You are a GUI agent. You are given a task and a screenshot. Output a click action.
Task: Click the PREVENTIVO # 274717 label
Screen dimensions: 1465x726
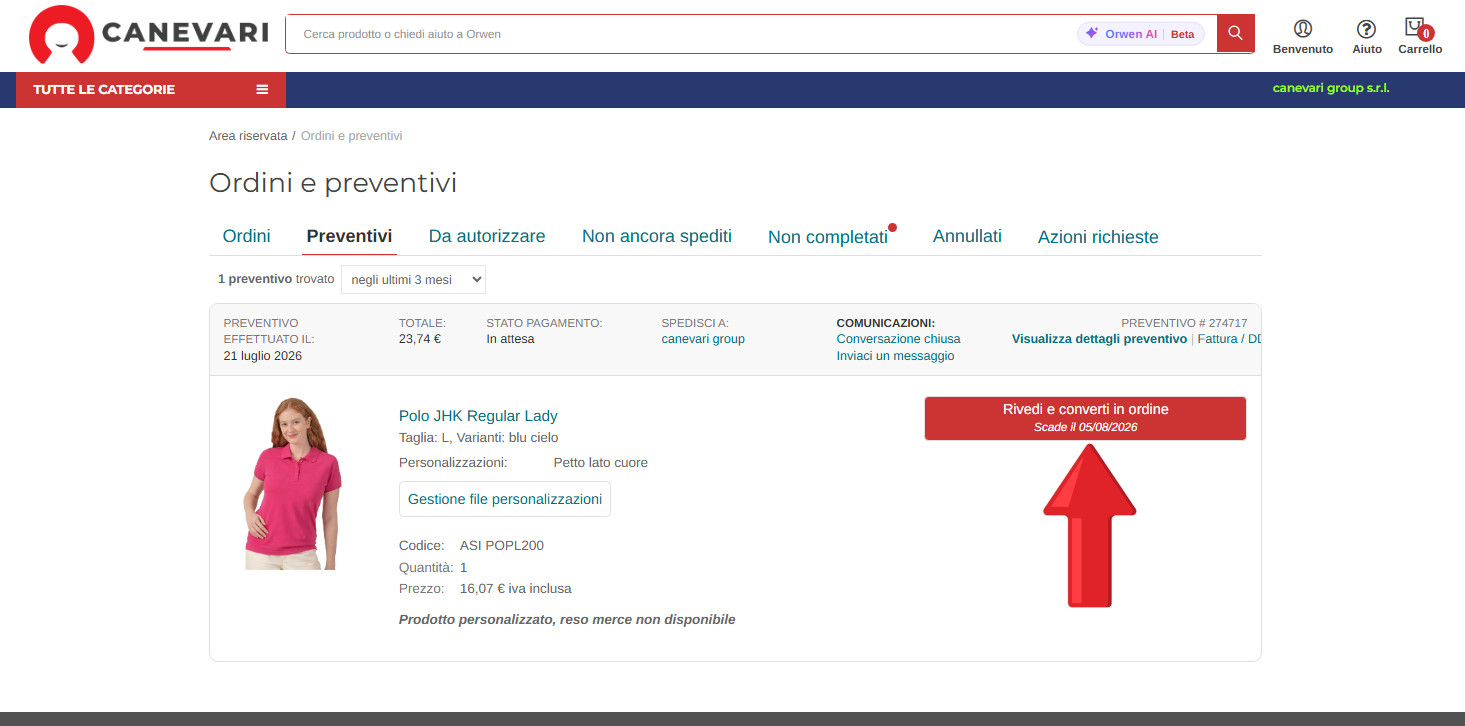click(1184, 323)
